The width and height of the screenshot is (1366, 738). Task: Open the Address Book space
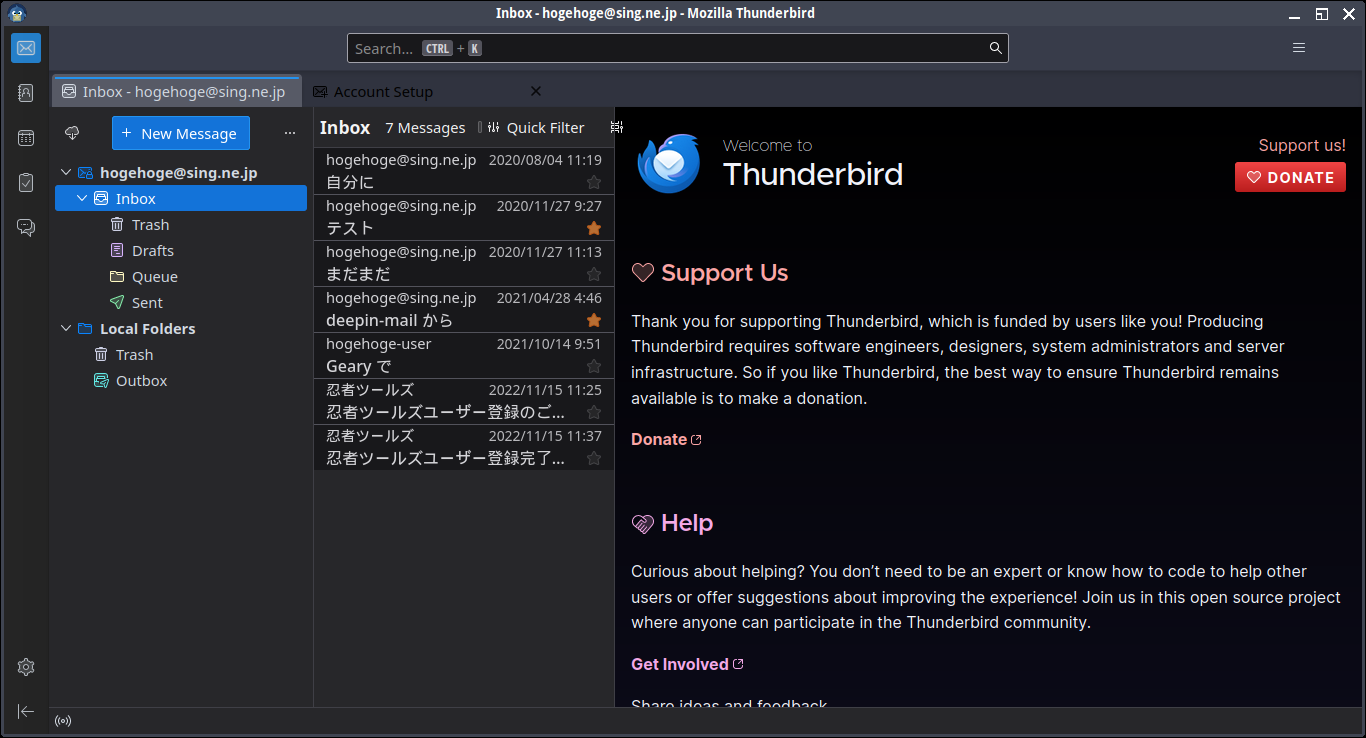(26, 93)
